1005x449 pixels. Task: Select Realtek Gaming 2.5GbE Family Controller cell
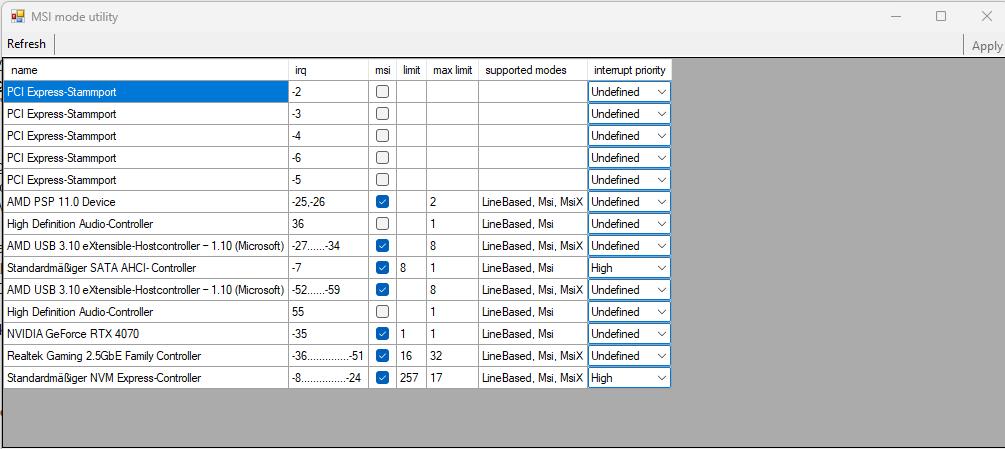coord(146,355)
